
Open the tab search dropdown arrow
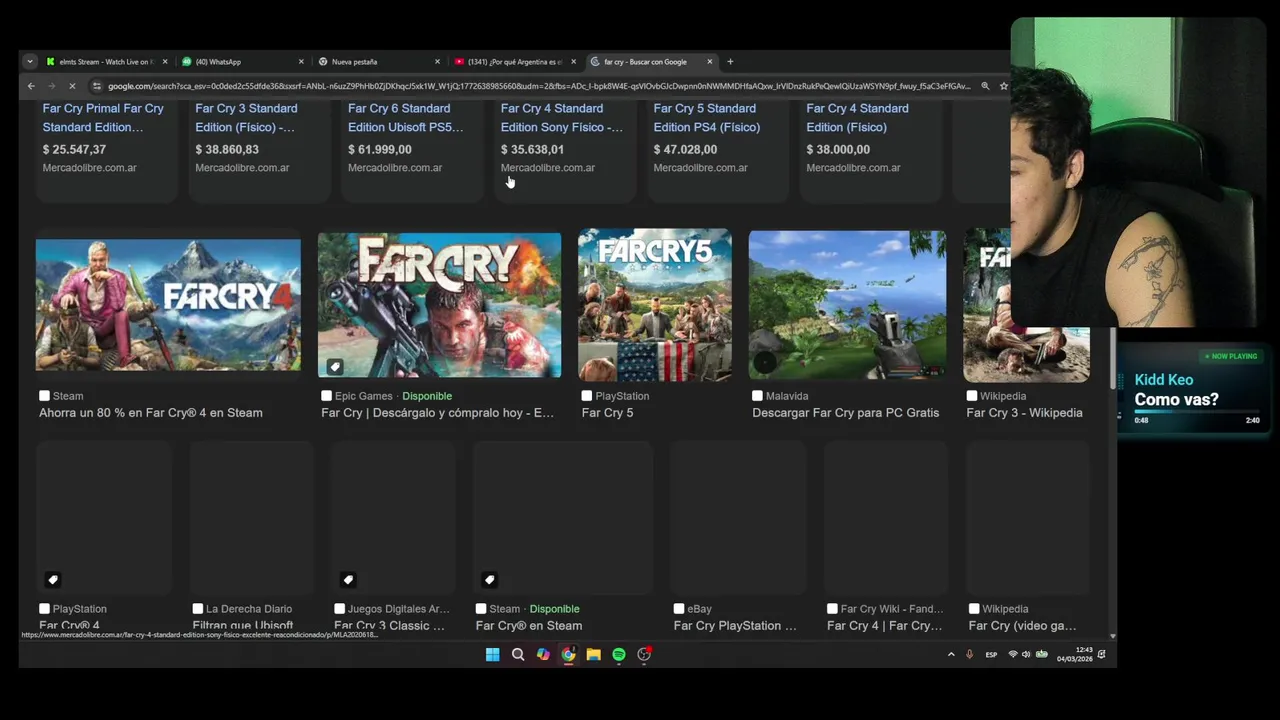click(30, 62)
